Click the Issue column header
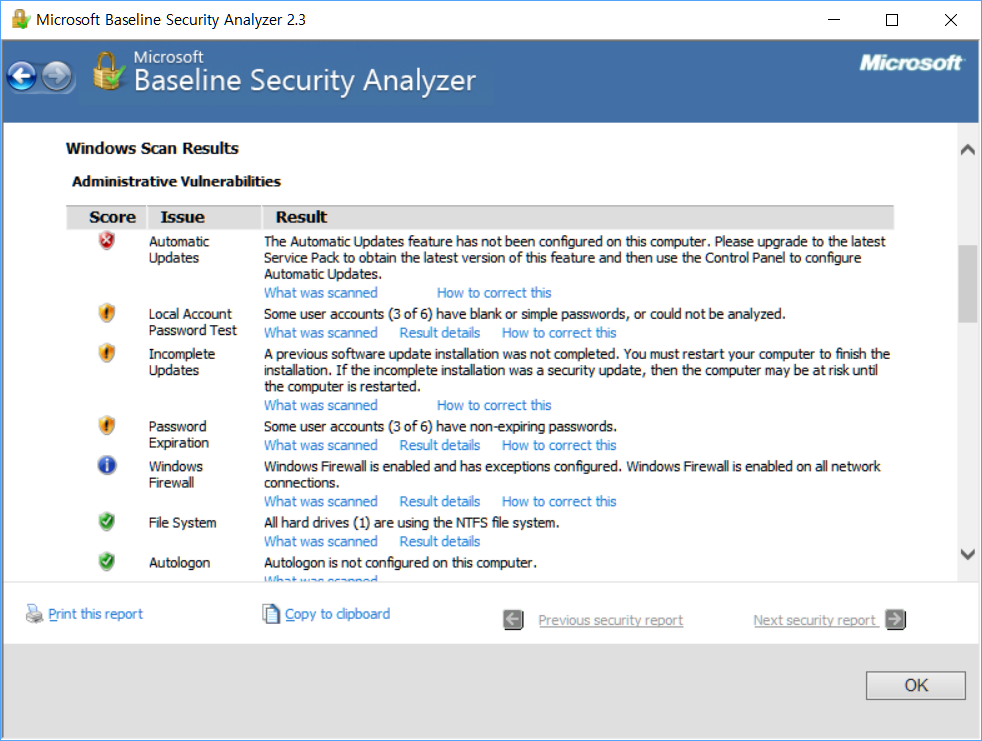 click(x=204, y=217)
